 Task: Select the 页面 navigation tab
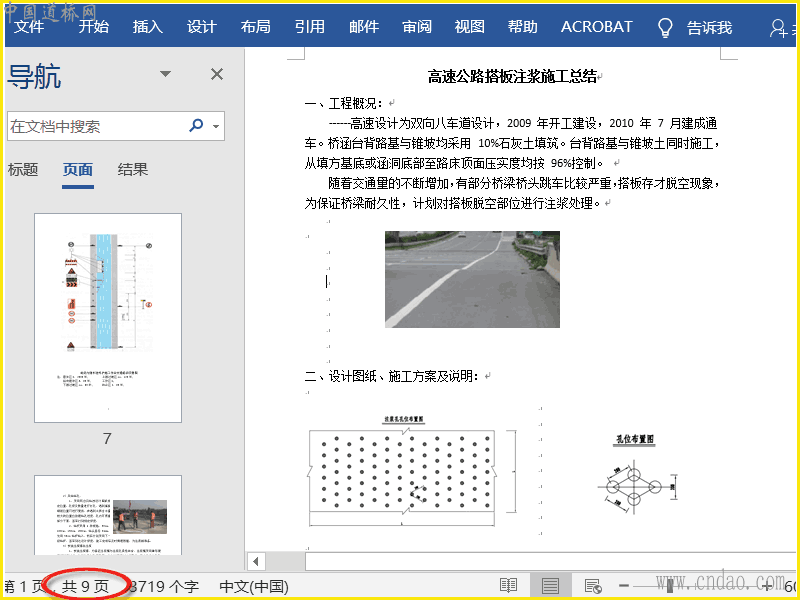[78, 169]
